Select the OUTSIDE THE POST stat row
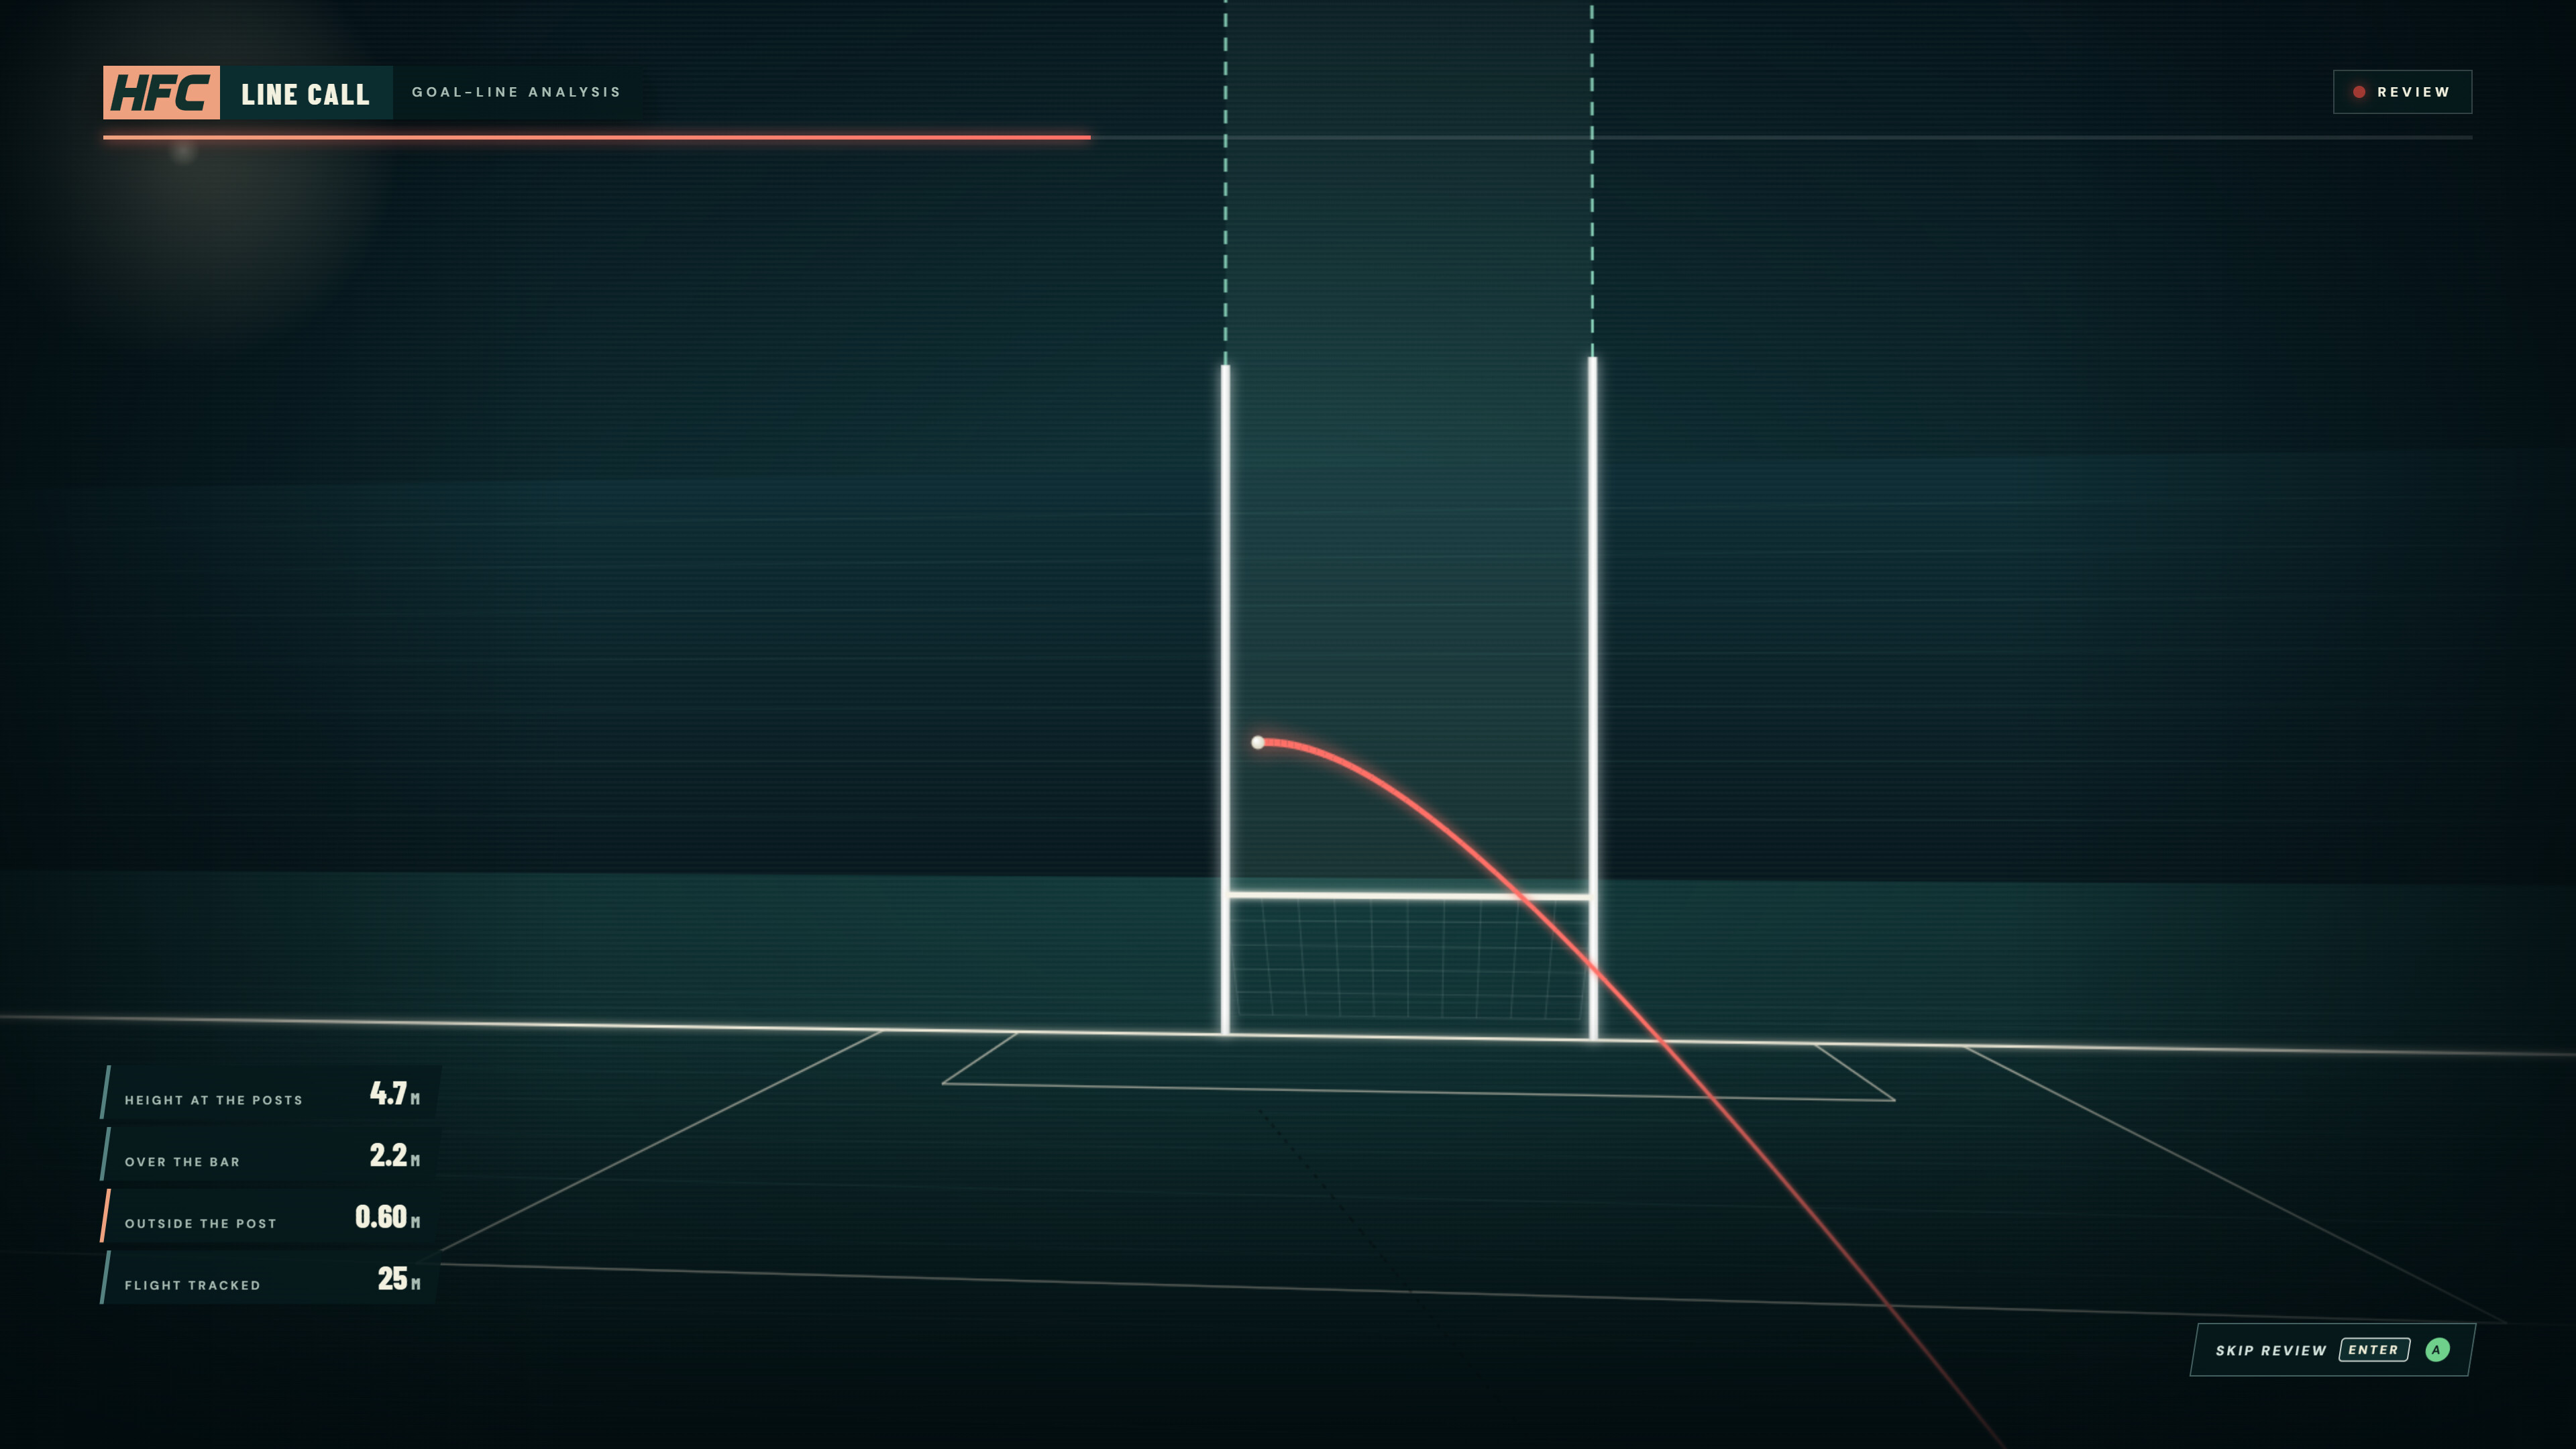 point(270,1216)
